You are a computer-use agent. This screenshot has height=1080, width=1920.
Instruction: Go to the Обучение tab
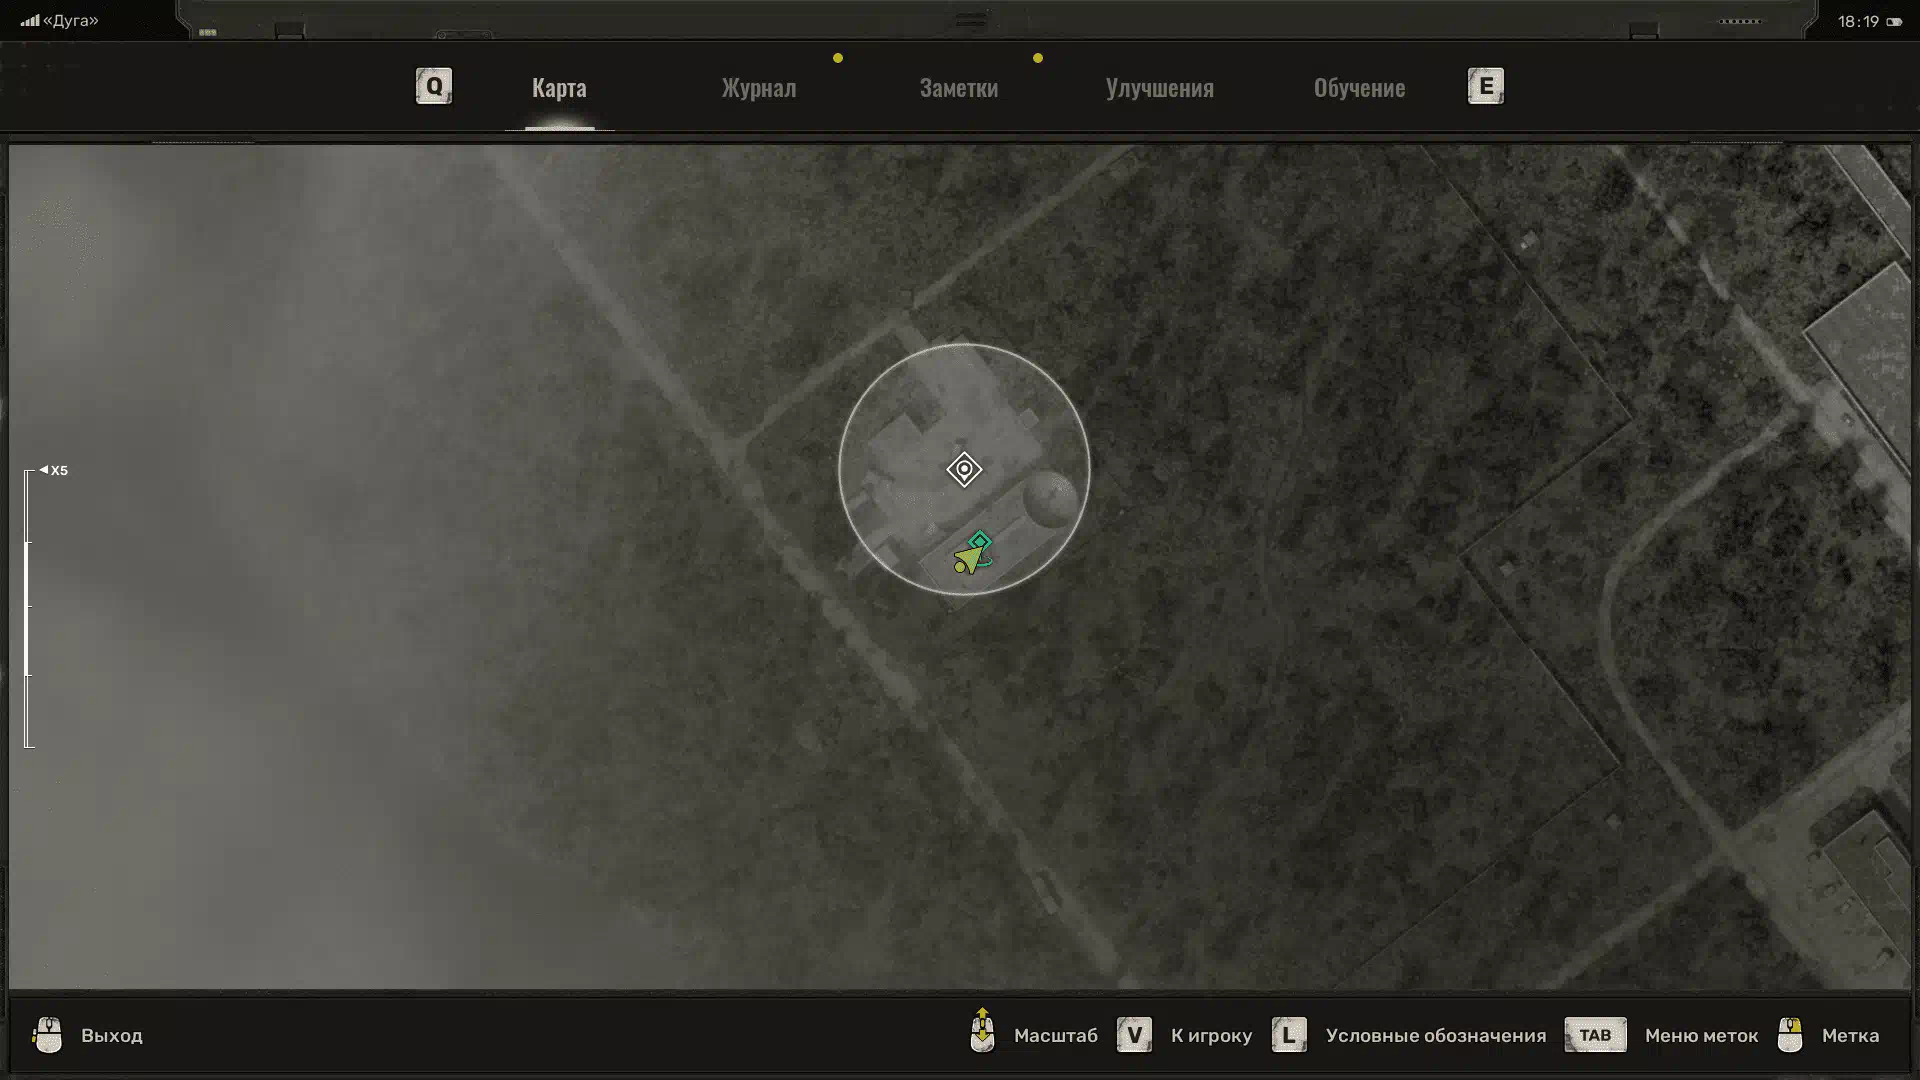1359,88
